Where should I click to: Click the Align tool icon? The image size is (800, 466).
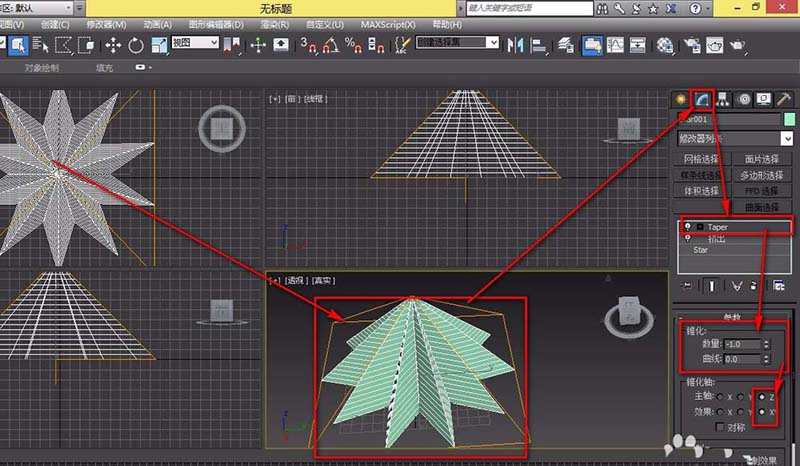tap(538, 45)
